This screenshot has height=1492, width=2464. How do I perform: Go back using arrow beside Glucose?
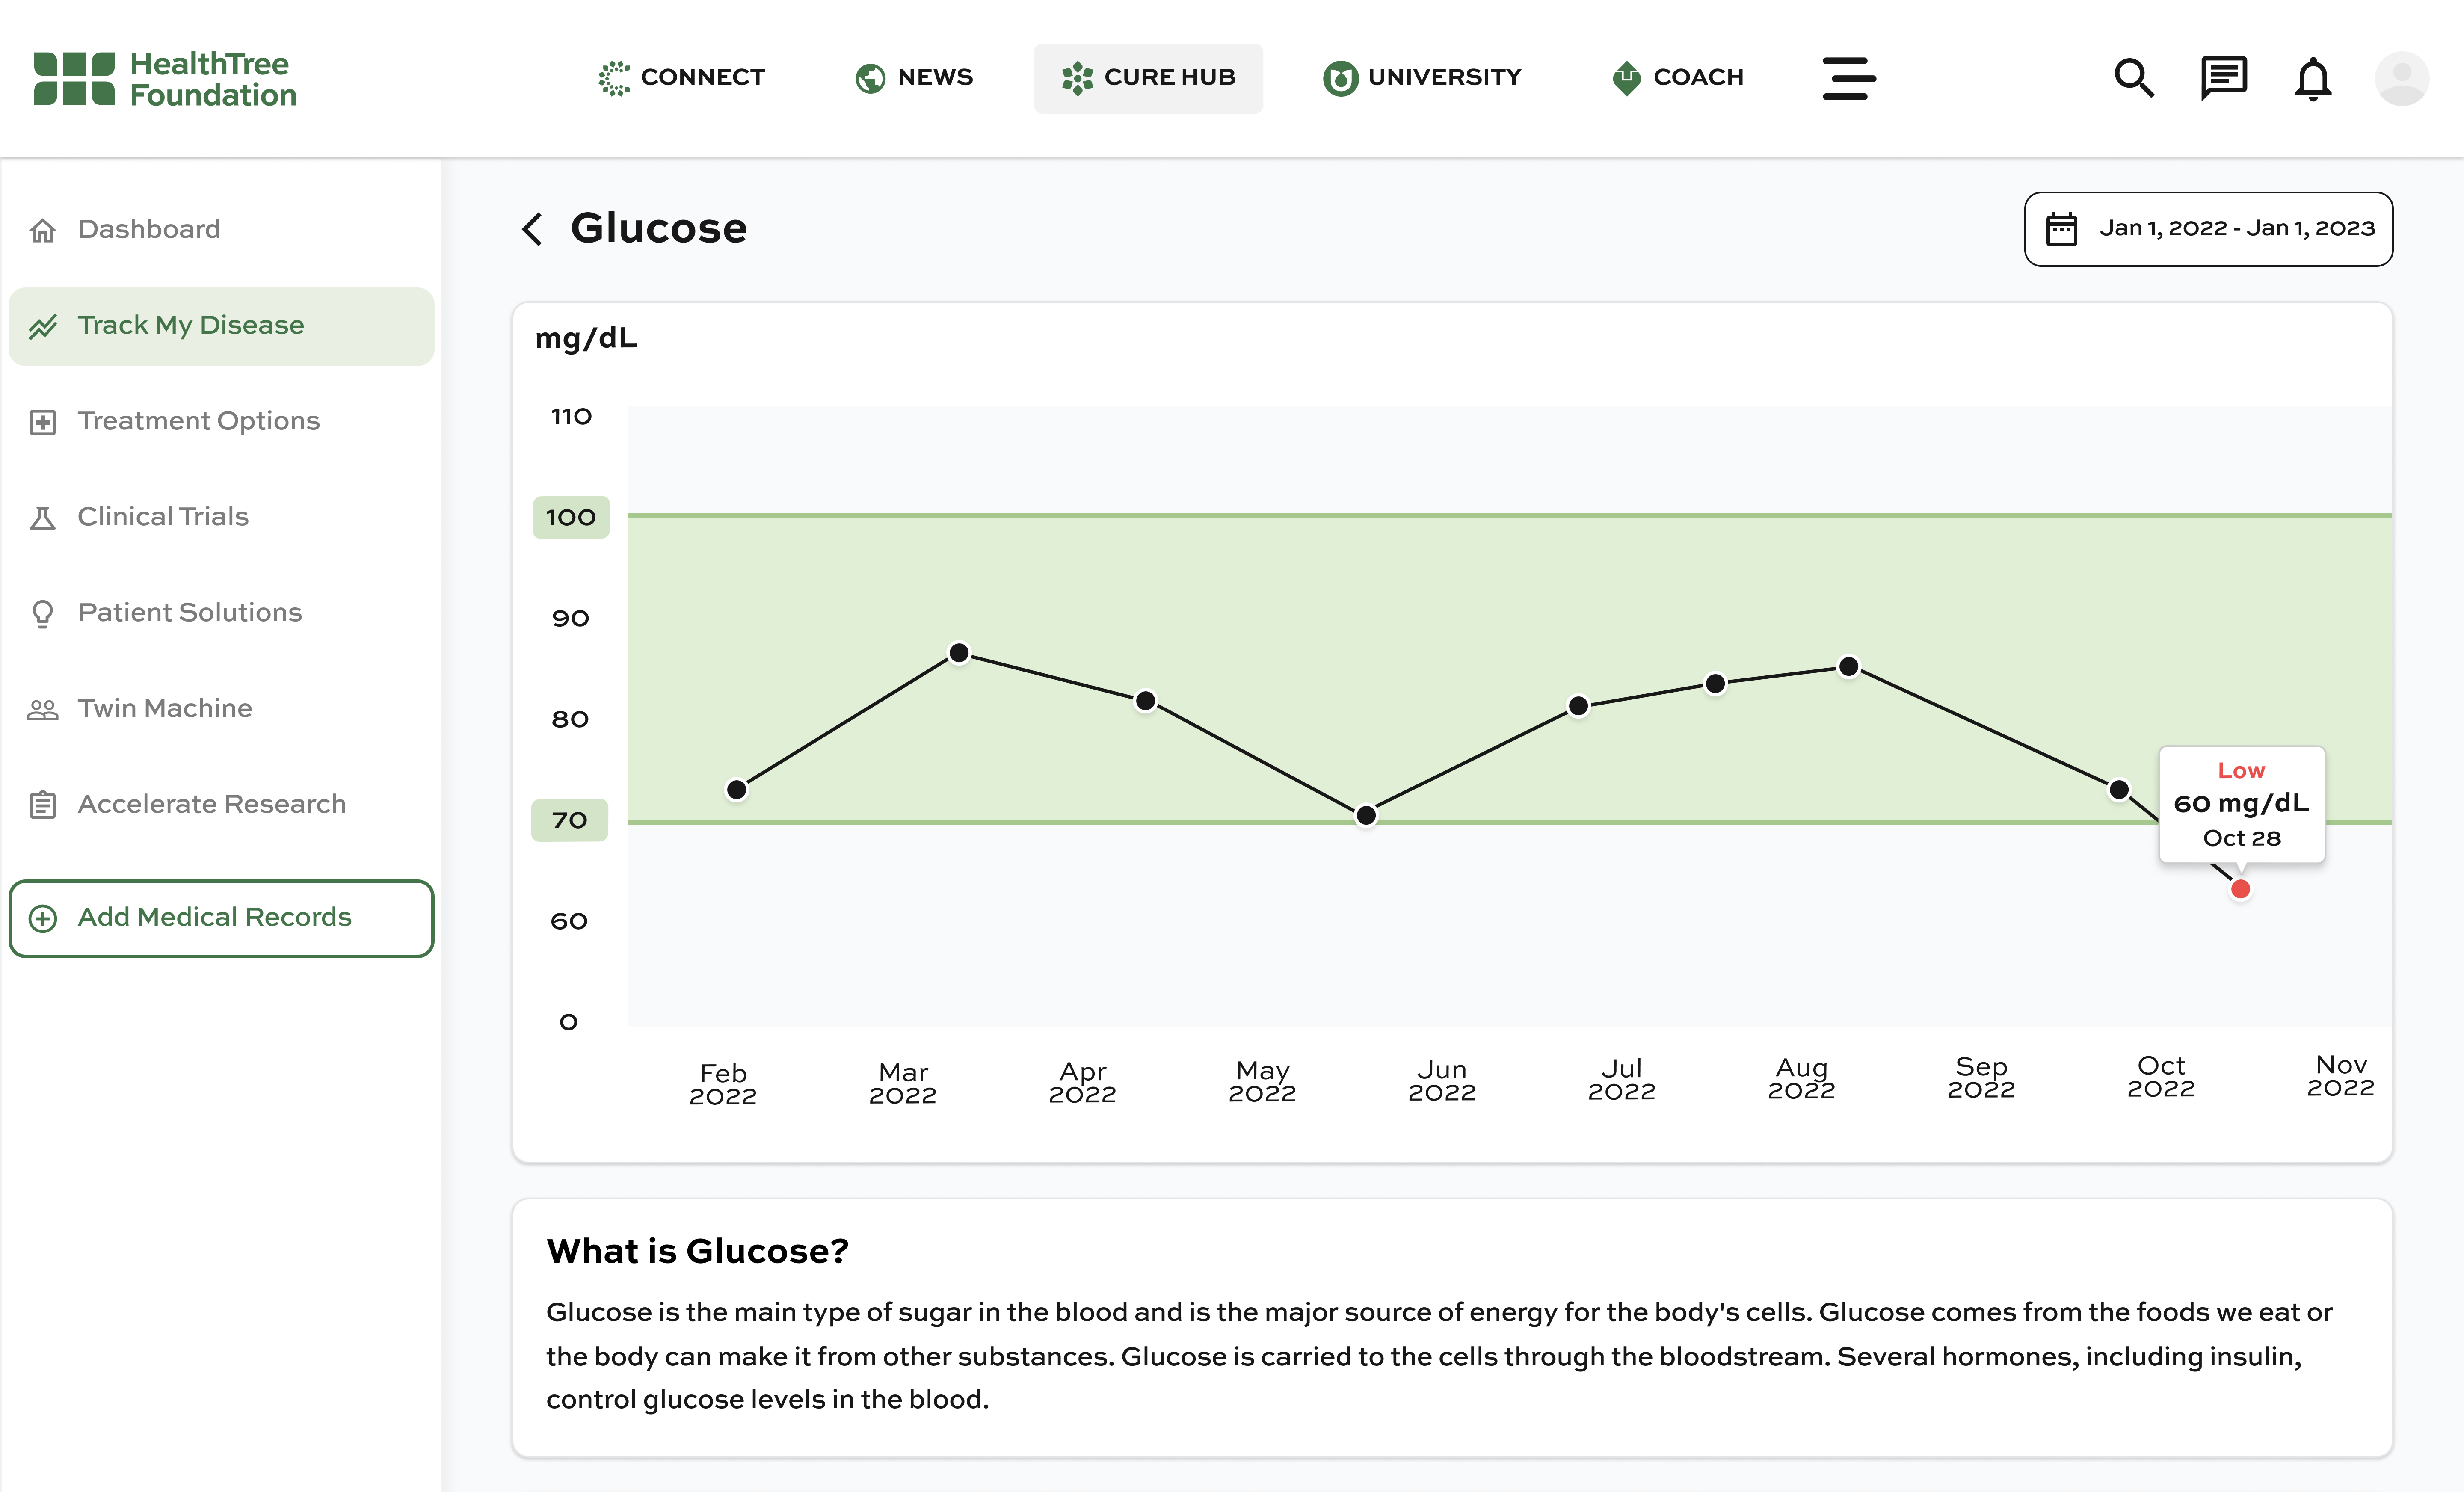(x=532, y=229)
